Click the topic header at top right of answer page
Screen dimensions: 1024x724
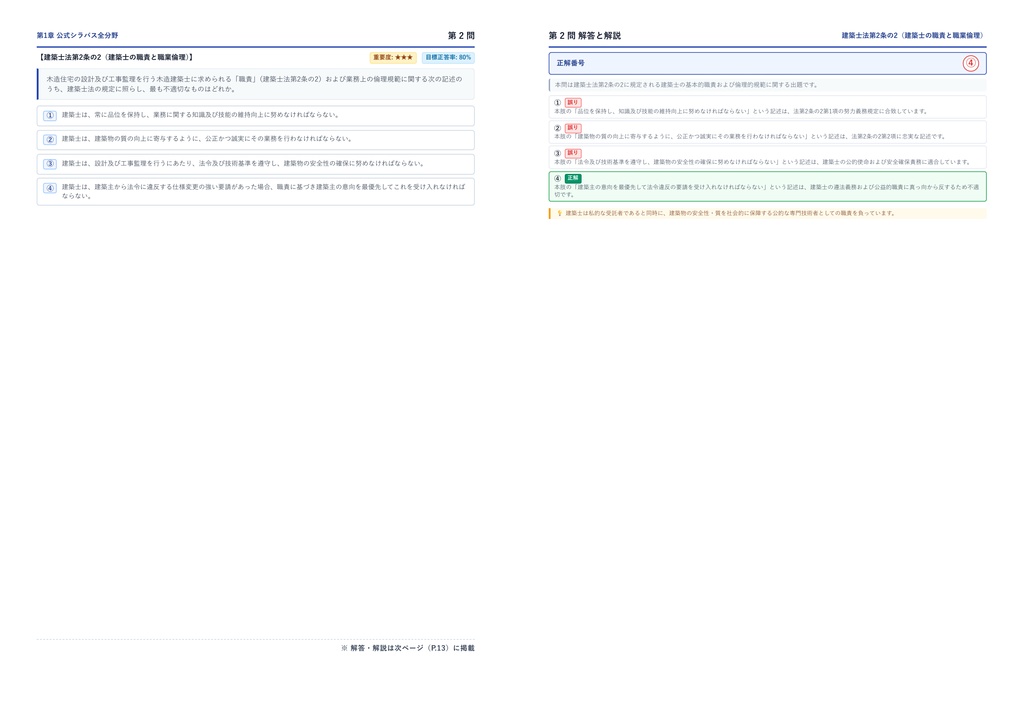click(913, 35)
